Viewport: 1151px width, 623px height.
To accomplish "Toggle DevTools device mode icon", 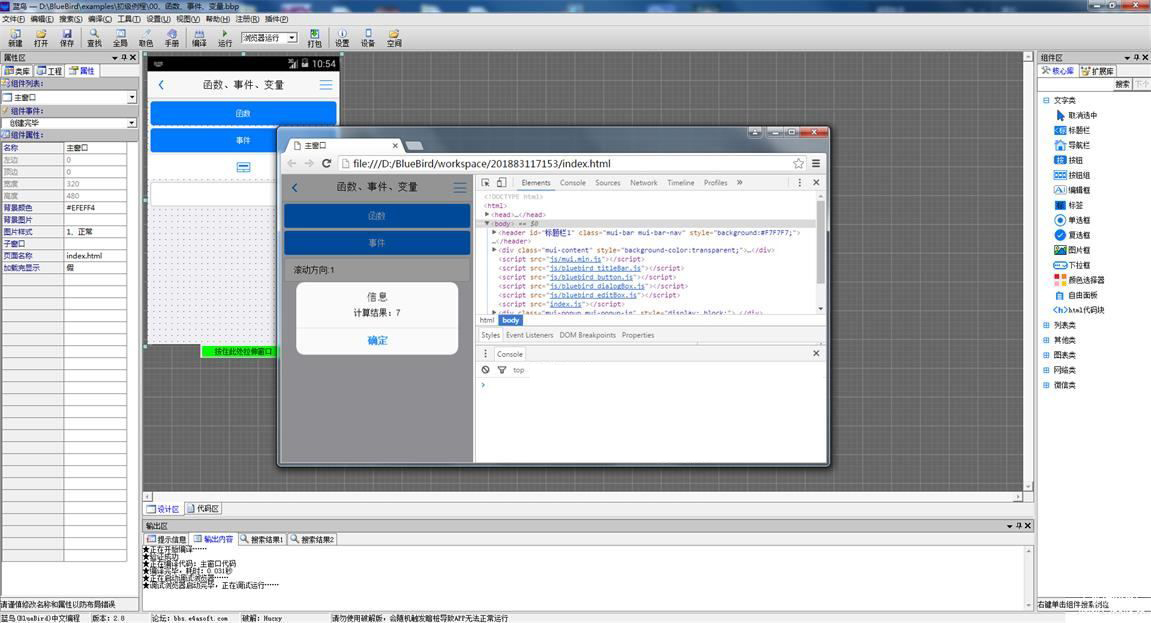I will pos(501,183).
